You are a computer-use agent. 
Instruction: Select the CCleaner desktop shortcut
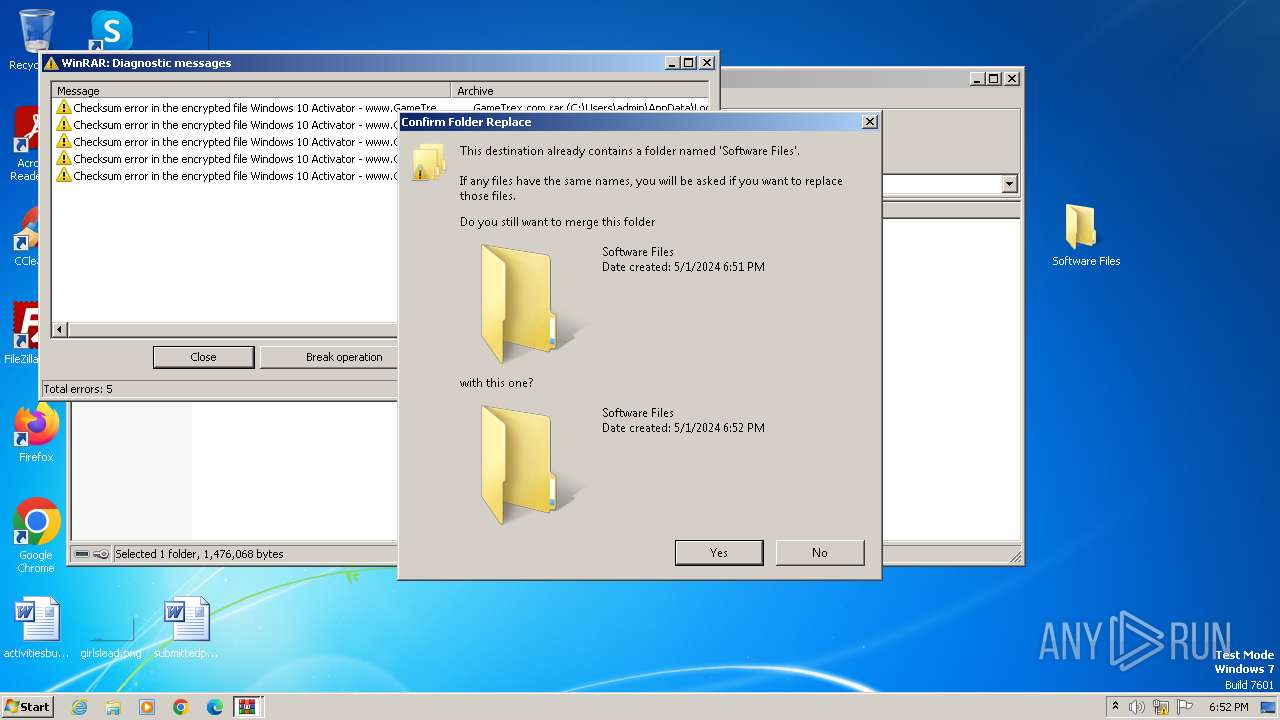click(27, 237)
